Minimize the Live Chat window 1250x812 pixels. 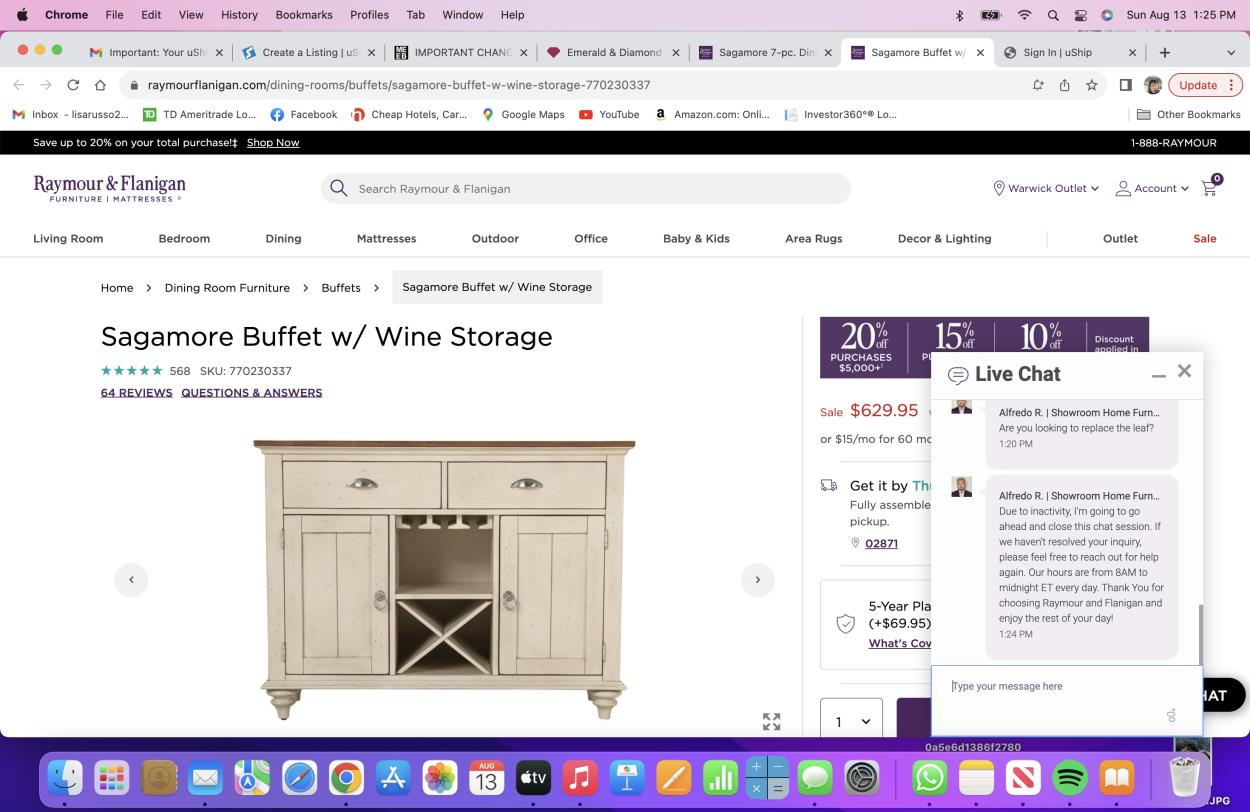(x=1158, y=375)
